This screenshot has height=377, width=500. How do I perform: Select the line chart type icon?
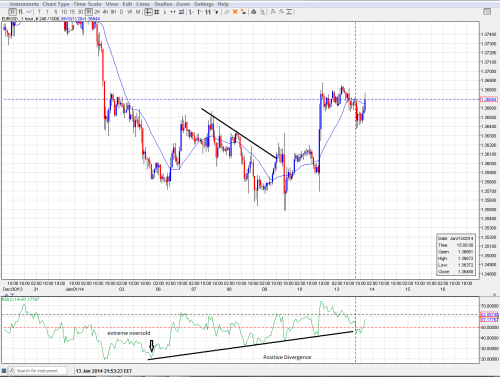[29, 12]
